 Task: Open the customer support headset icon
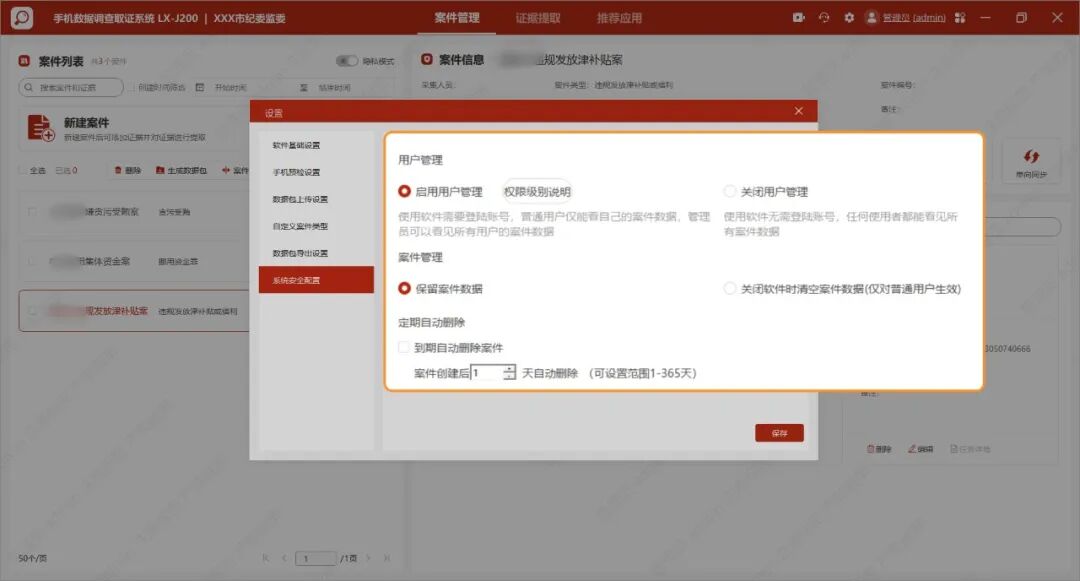click(x=824, y=17)
